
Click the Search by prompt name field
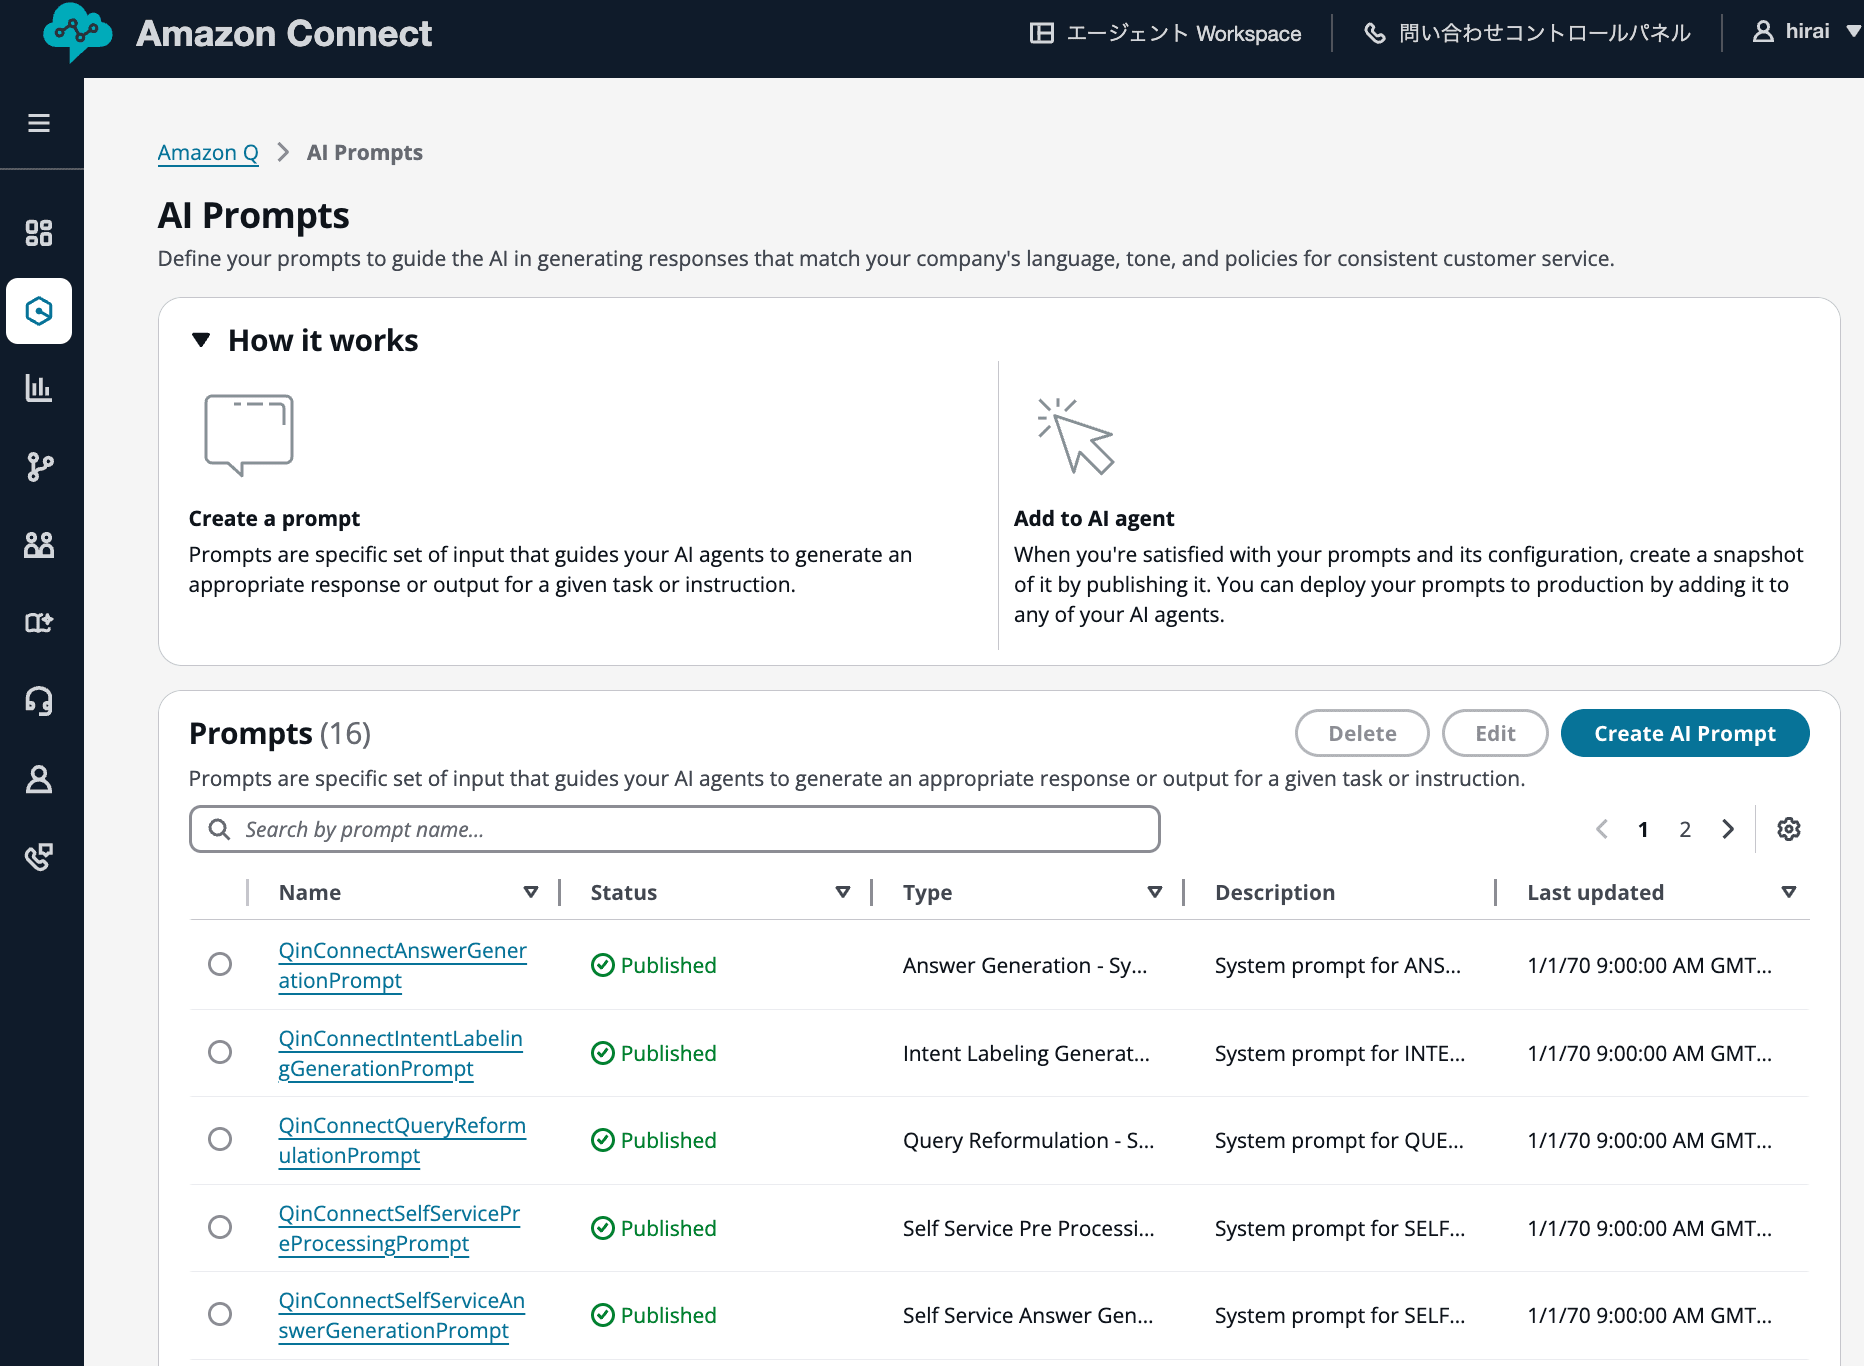coord(675,829)
